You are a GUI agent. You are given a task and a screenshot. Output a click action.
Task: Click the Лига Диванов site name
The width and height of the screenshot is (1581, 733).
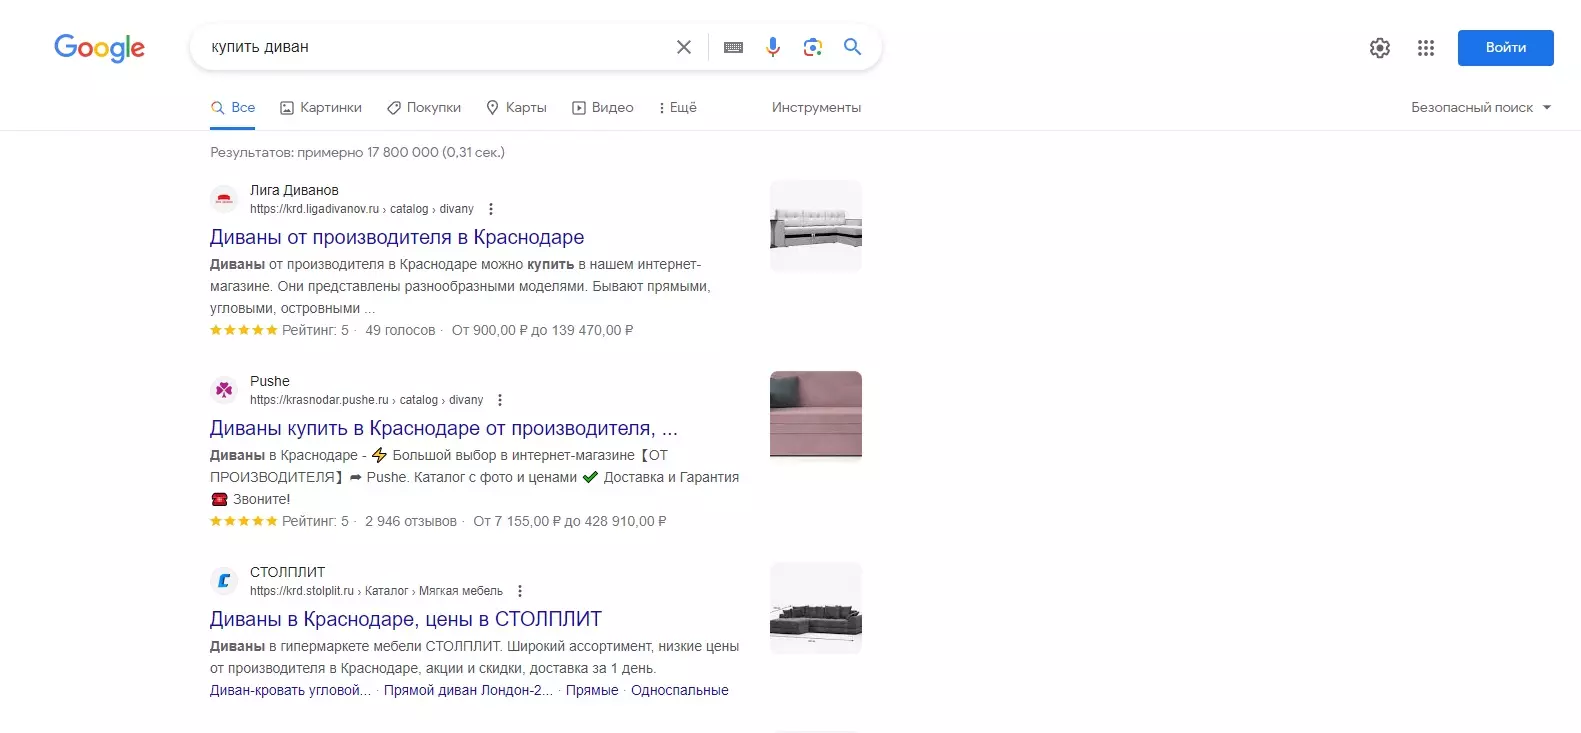coord(294,190)
